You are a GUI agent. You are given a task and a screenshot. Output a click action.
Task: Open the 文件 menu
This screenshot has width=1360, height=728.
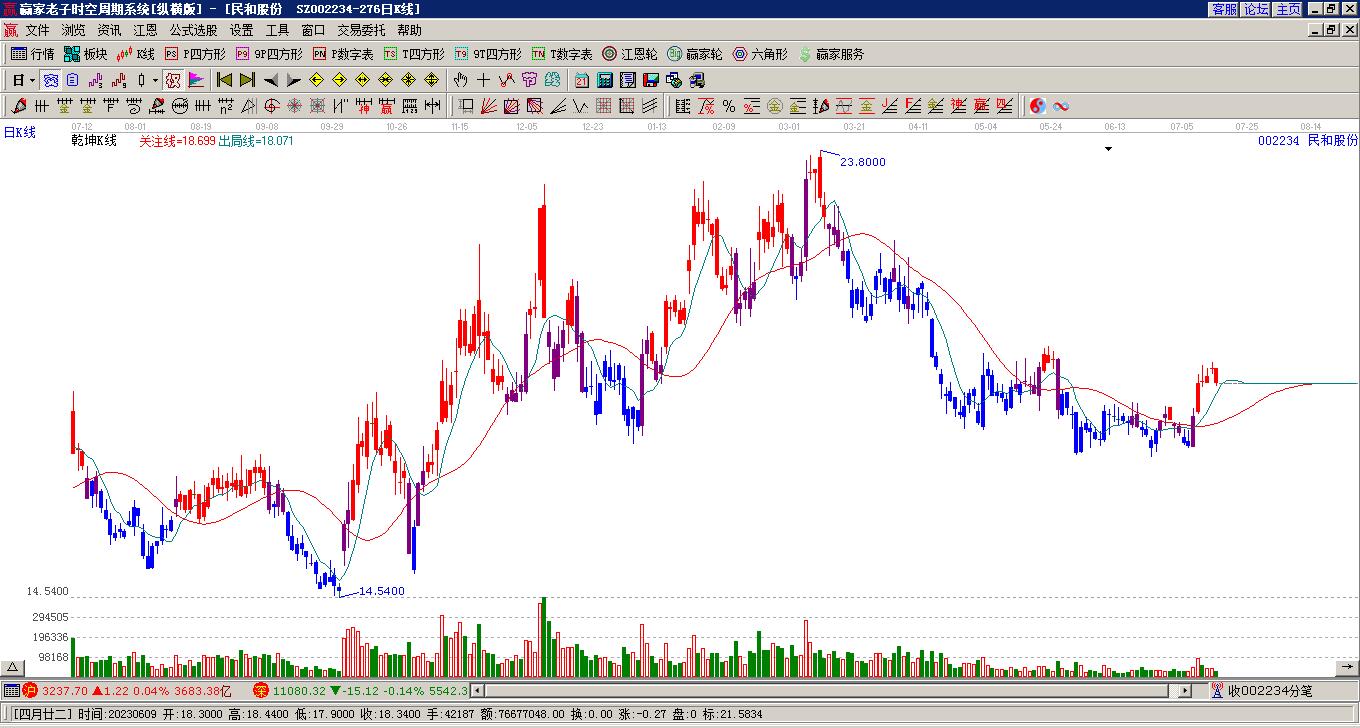(x=37, y=30)
